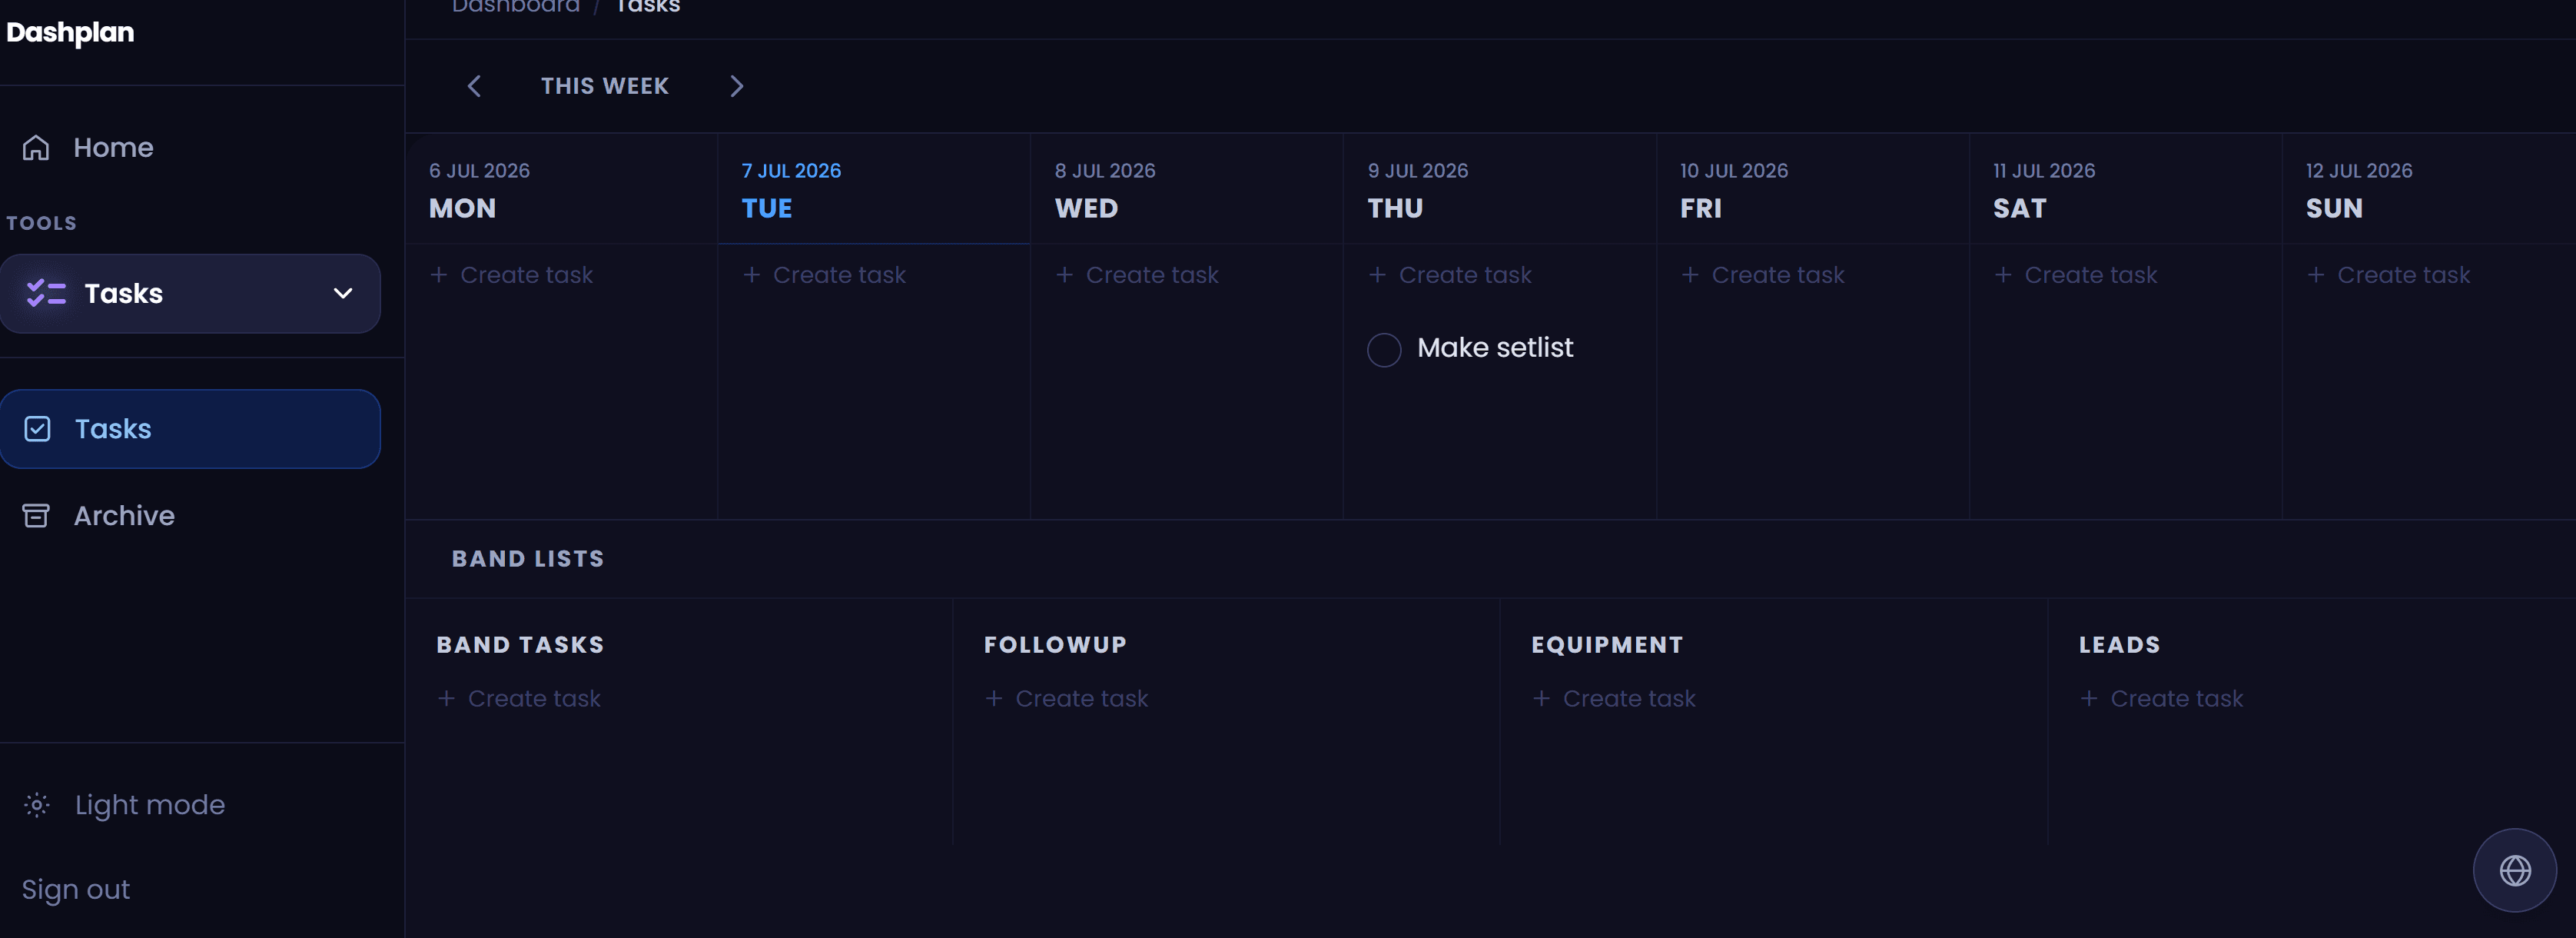Click plus icon in Thursday column

1377,274
